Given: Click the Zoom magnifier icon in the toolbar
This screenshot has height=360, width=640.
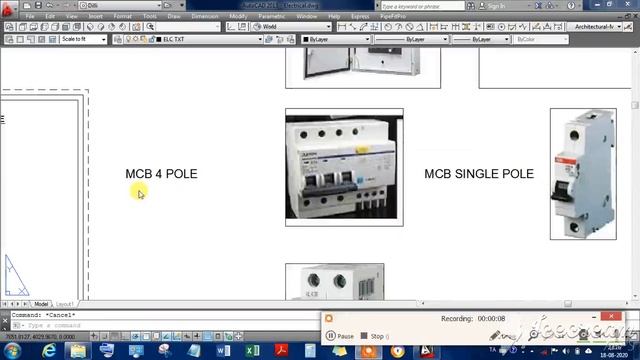Looking at the screenshot, I should click(150, 27).
